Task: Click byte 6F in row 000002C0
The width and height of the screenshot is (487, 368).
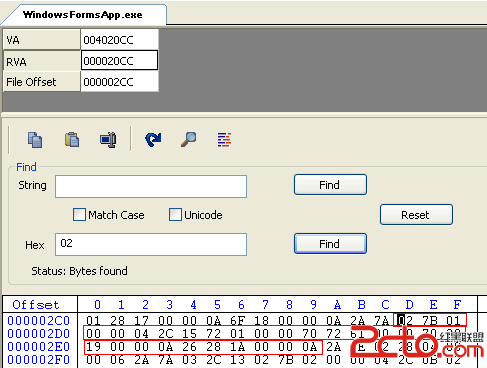Action: 237,321
